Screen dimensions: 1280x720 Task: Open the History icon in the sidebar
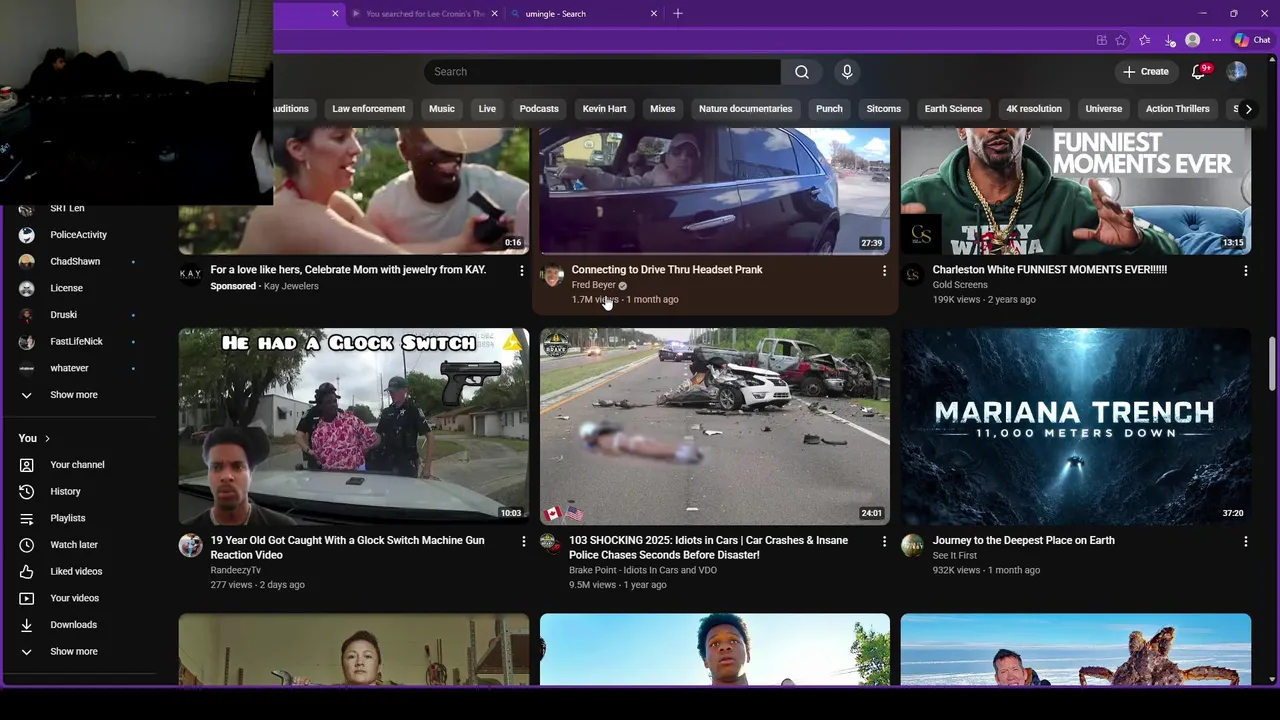tap(27, 491)
